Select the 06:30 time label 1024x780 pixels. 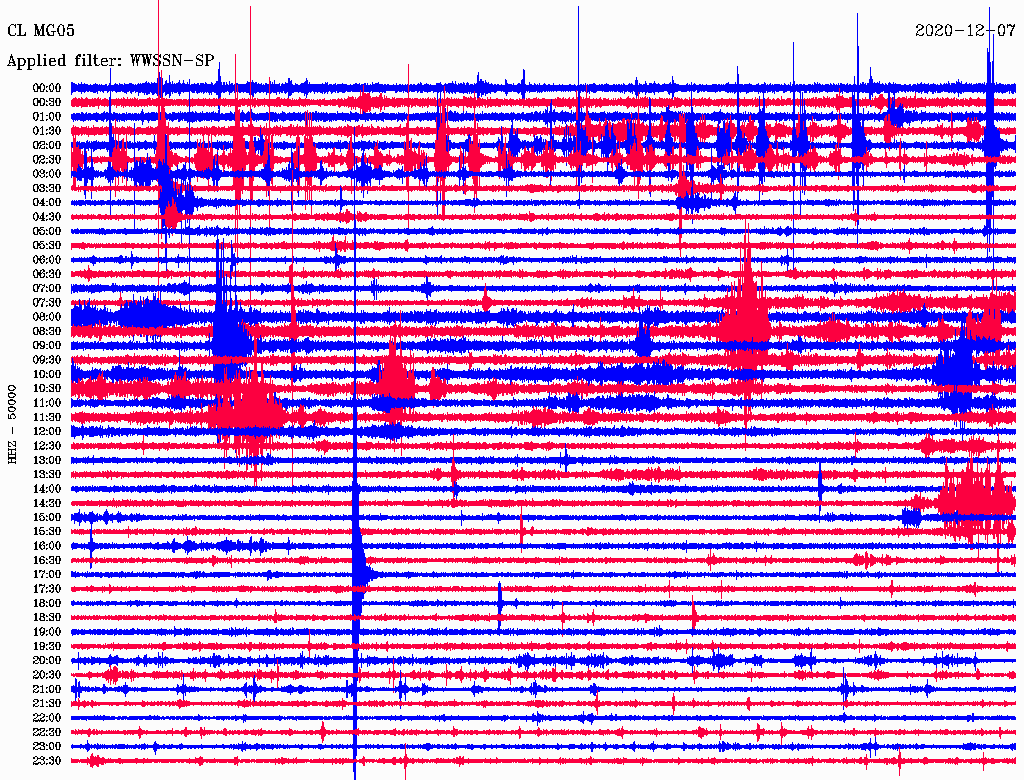(46, 274)
